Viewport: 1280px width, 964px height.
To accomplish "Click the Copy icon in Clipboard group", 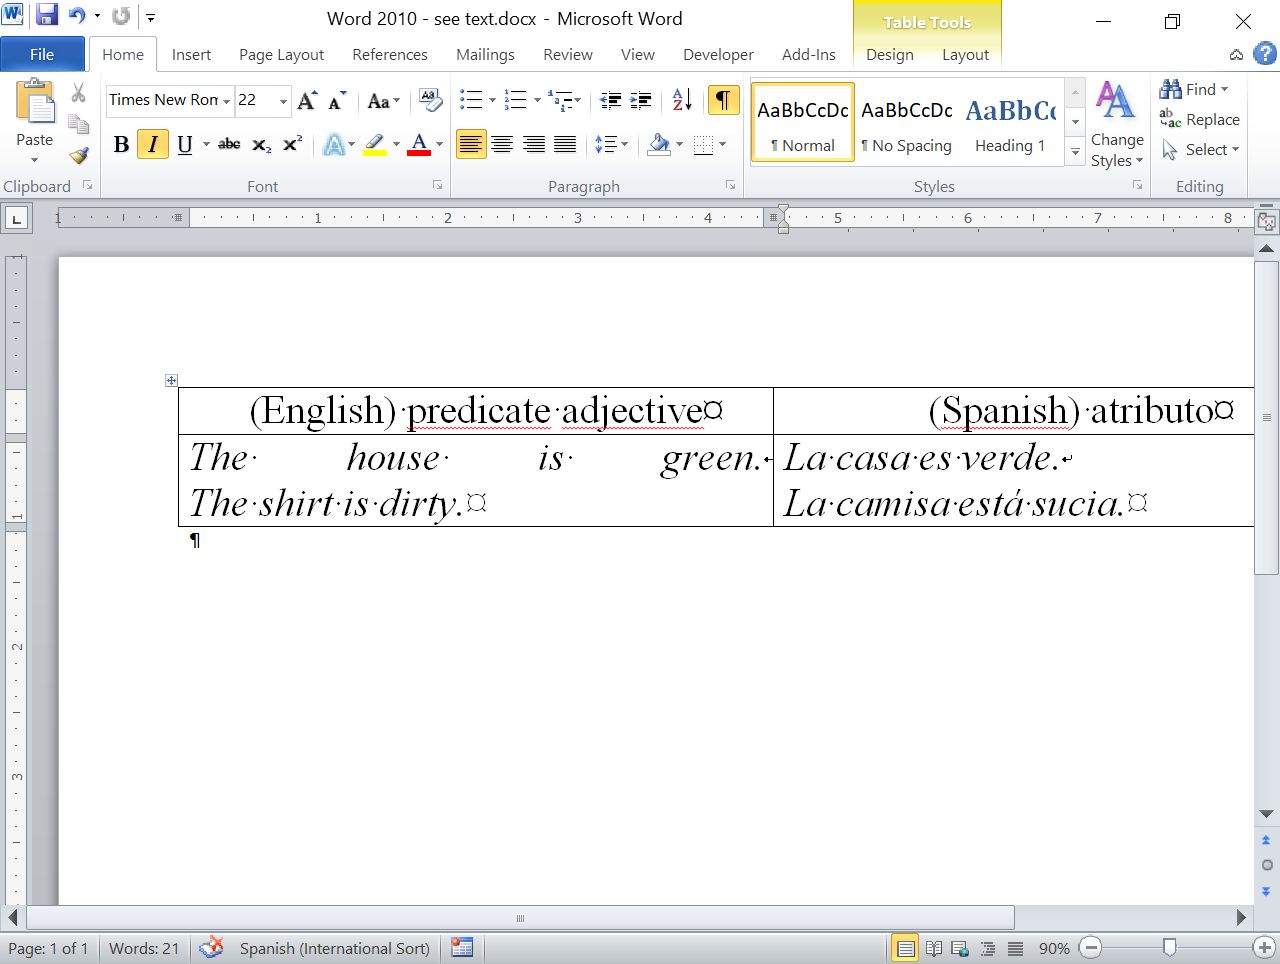I will tap(79, 124).
